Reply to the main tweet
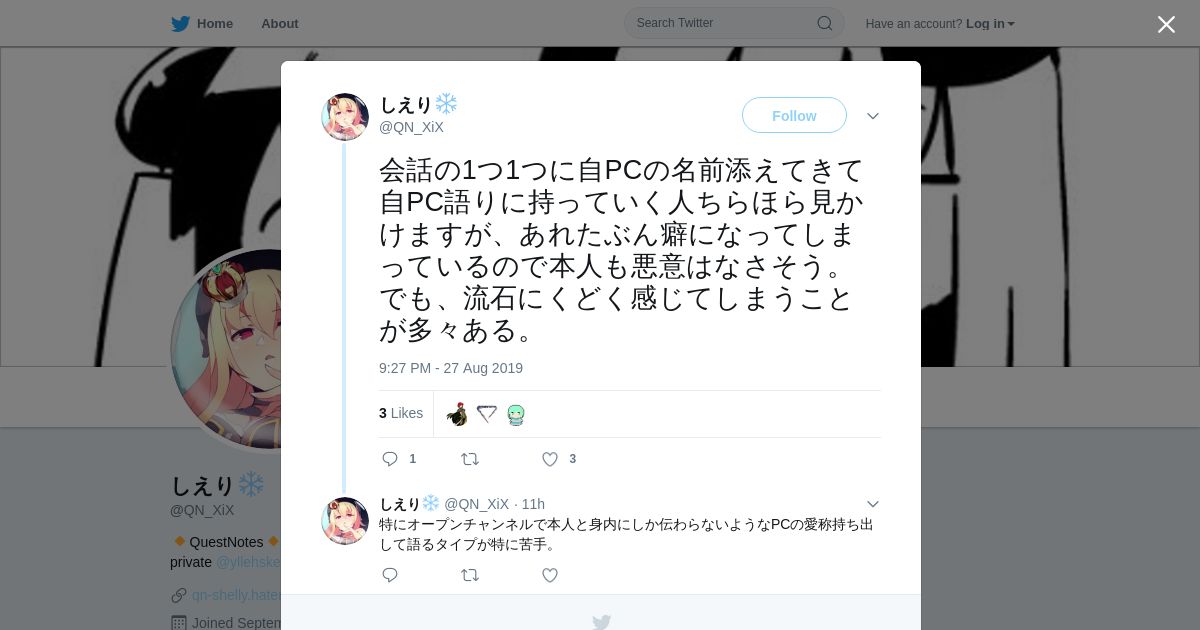The width and height of the screenshot is (1200, 630). pos(390,459)
